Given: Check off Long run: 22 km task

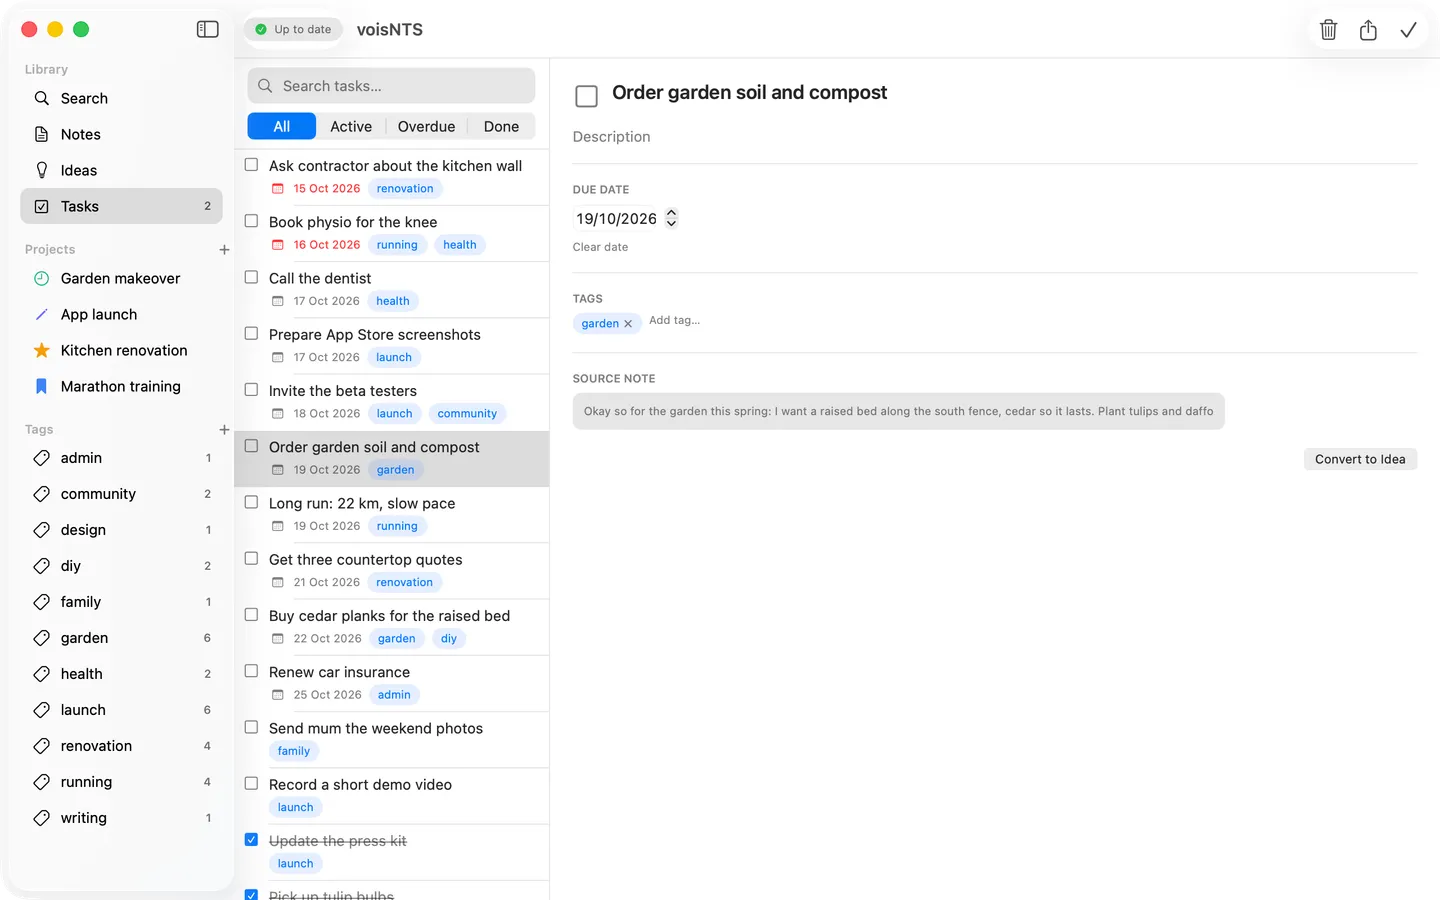Looking at the screenshot, I should (x=252, y=502).
